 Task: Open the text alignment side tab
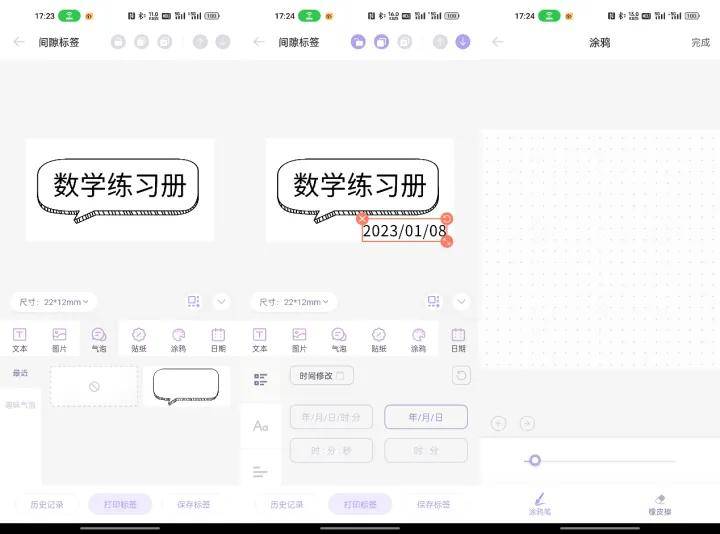tap(260, 471)
